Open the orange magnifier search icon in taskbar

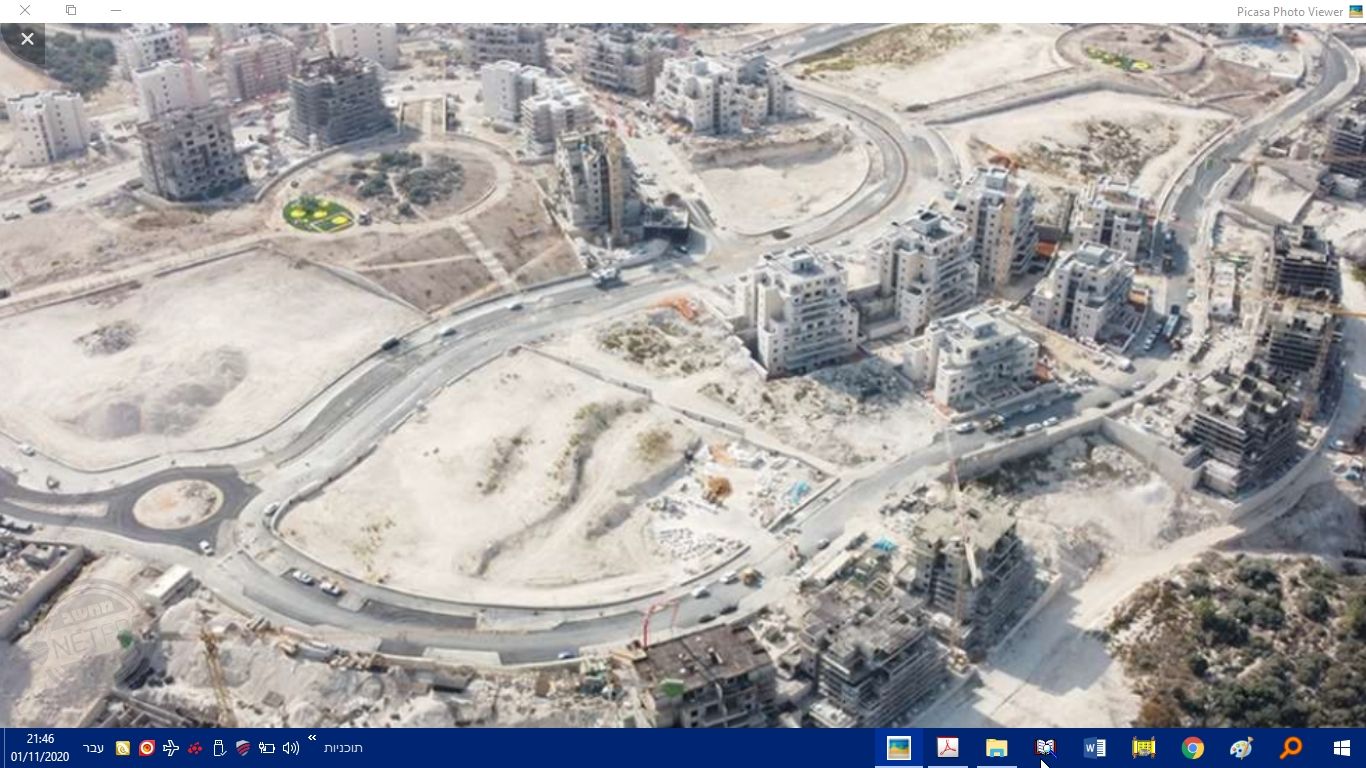click(1291, 748)
